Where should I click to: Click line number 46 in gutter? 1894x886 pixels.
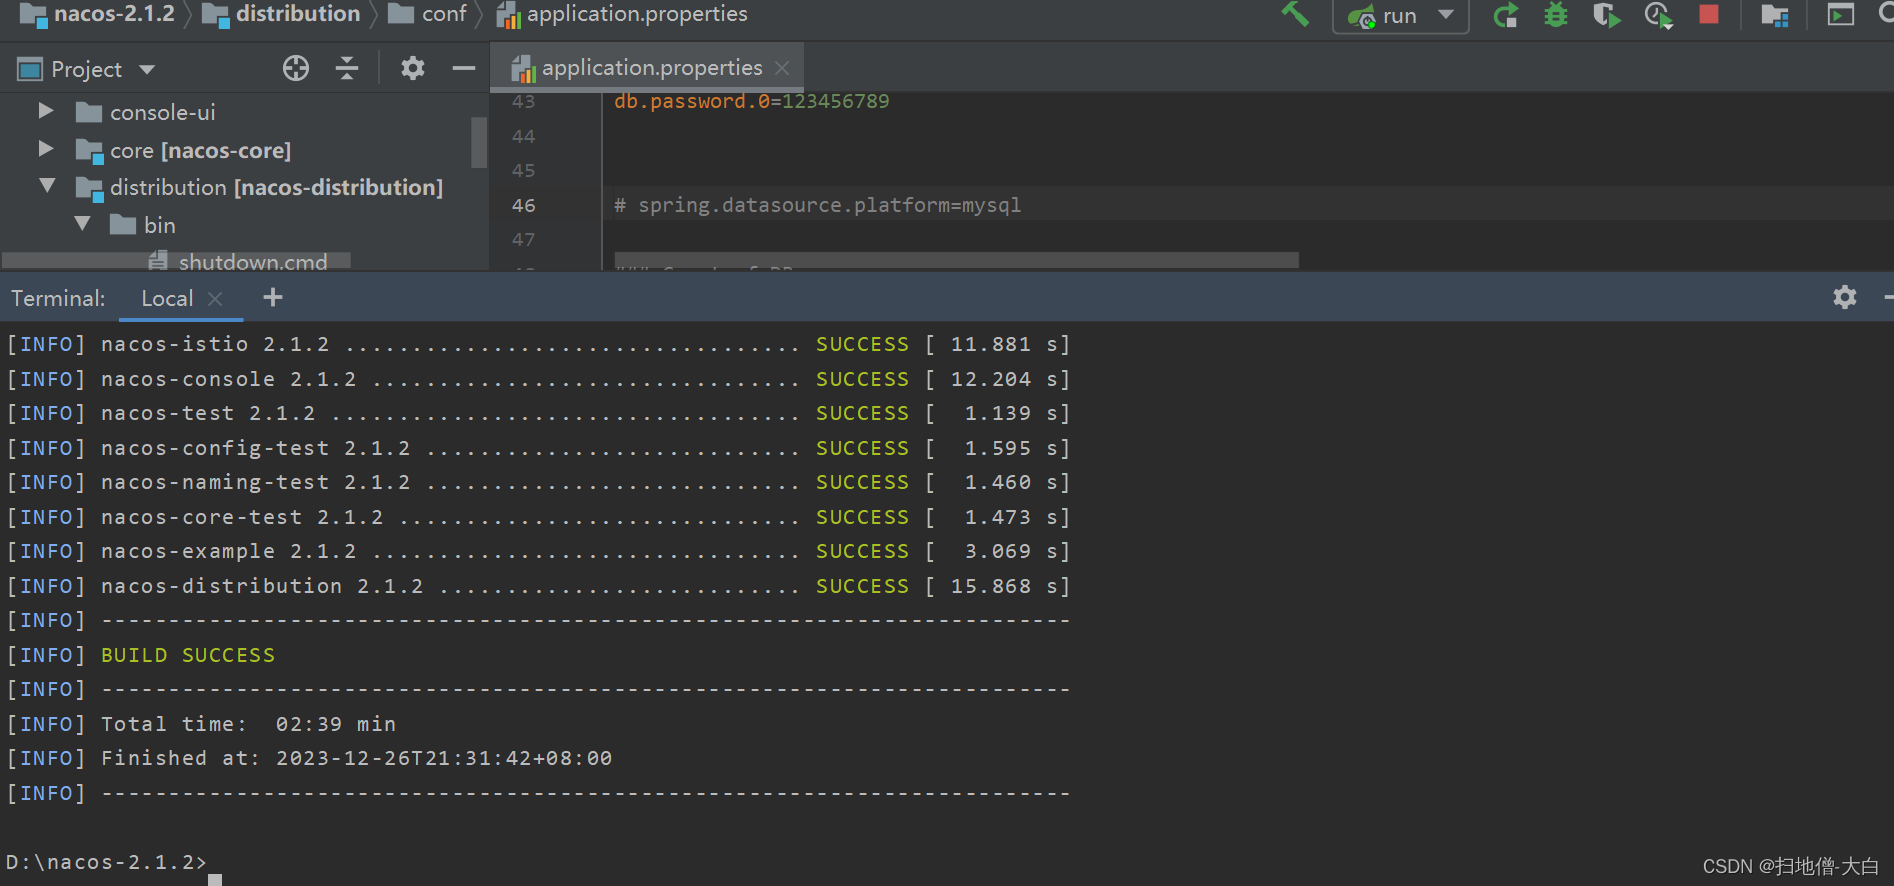(x=524, y=205)
